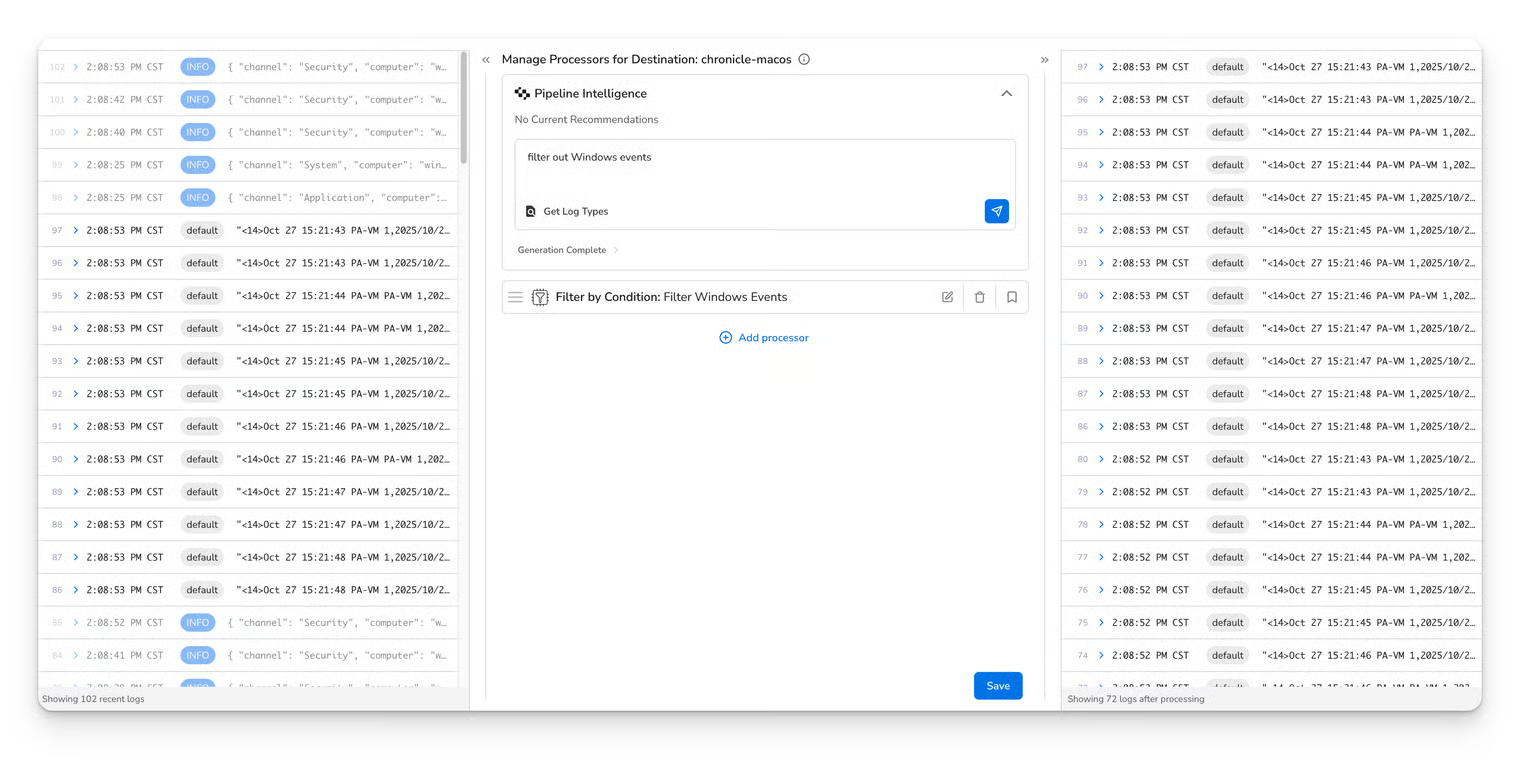Click the info icon beside chronicle-macos

click(804, 59)
